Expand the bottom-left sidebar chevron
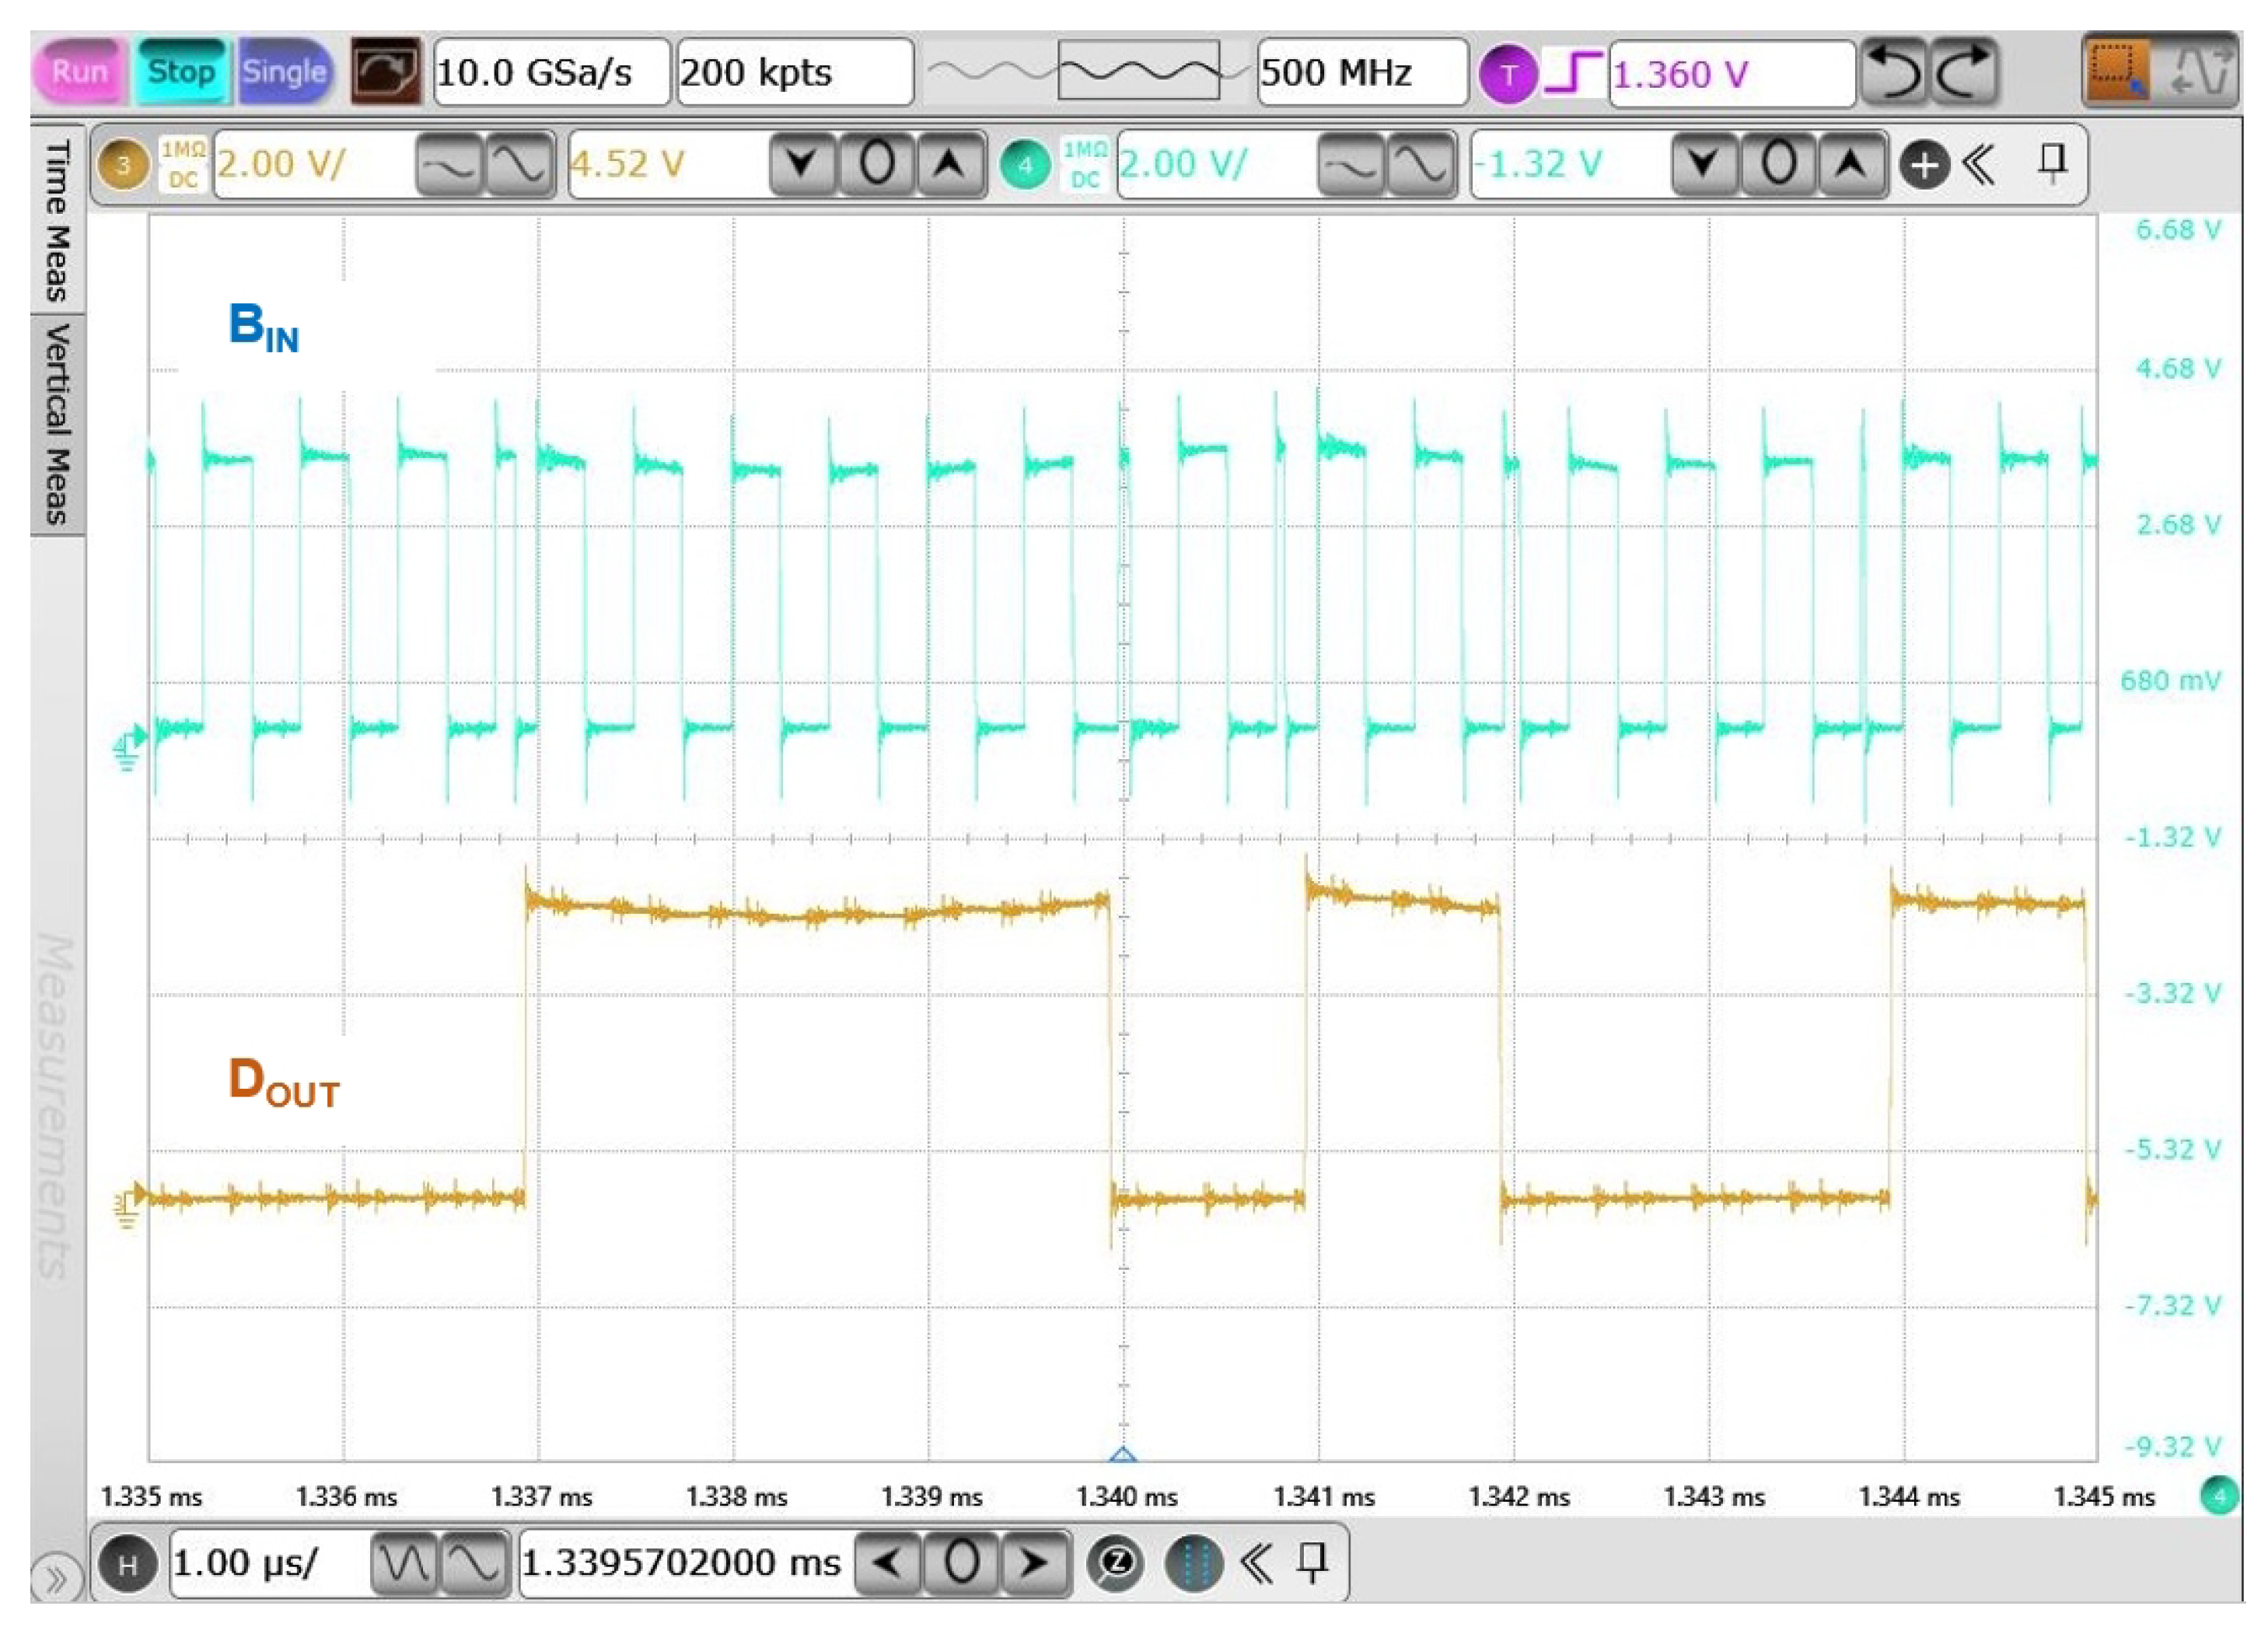 pos(56,1581)
